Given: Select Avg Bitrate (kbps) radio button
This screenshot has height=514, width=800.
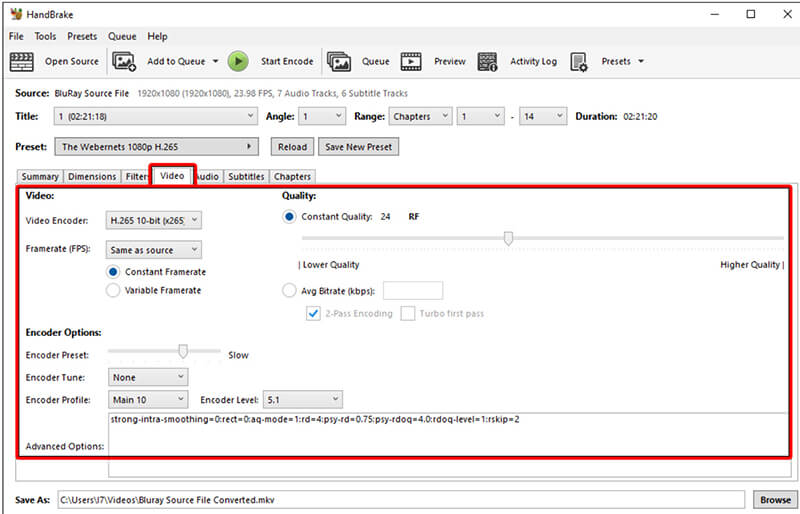Looking at the screenshot, I should [289, 291].
